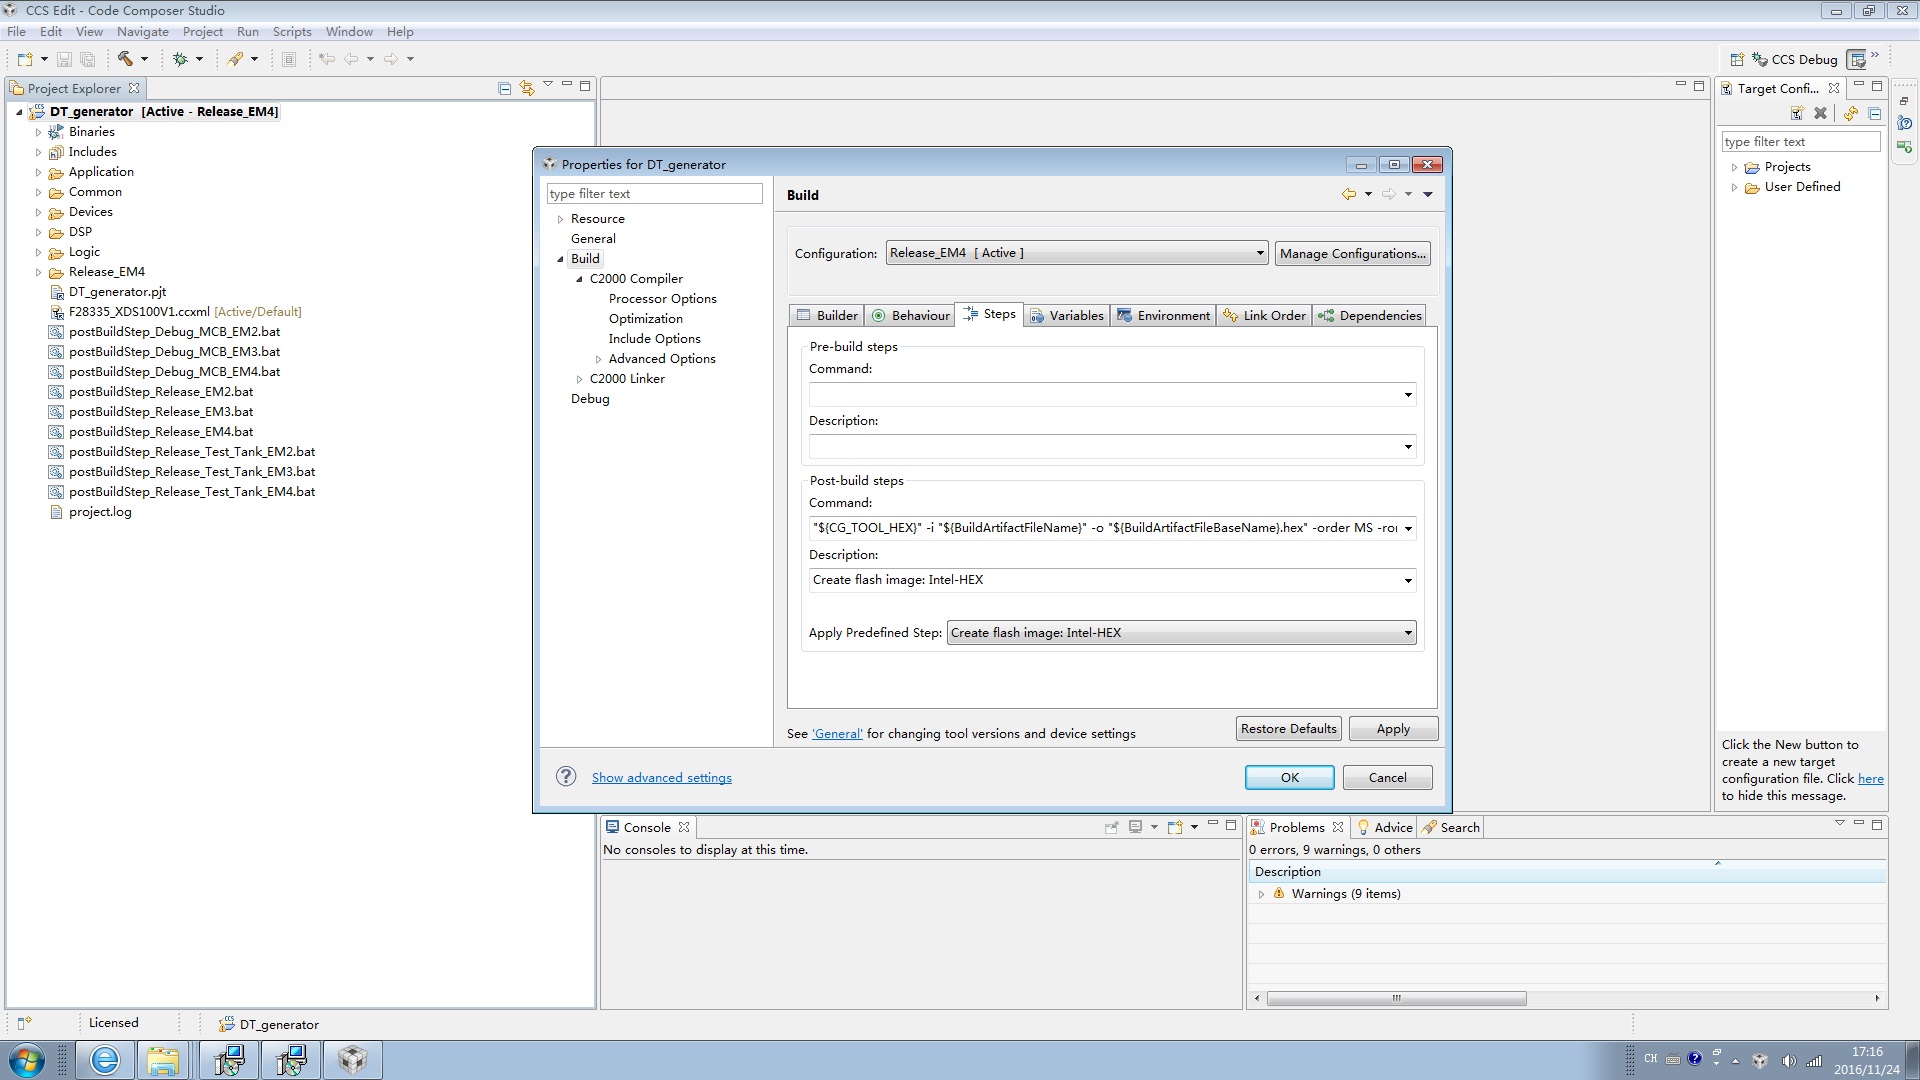Click Open Perspective icon beside CCS Debug

[x=1737, y=59]
